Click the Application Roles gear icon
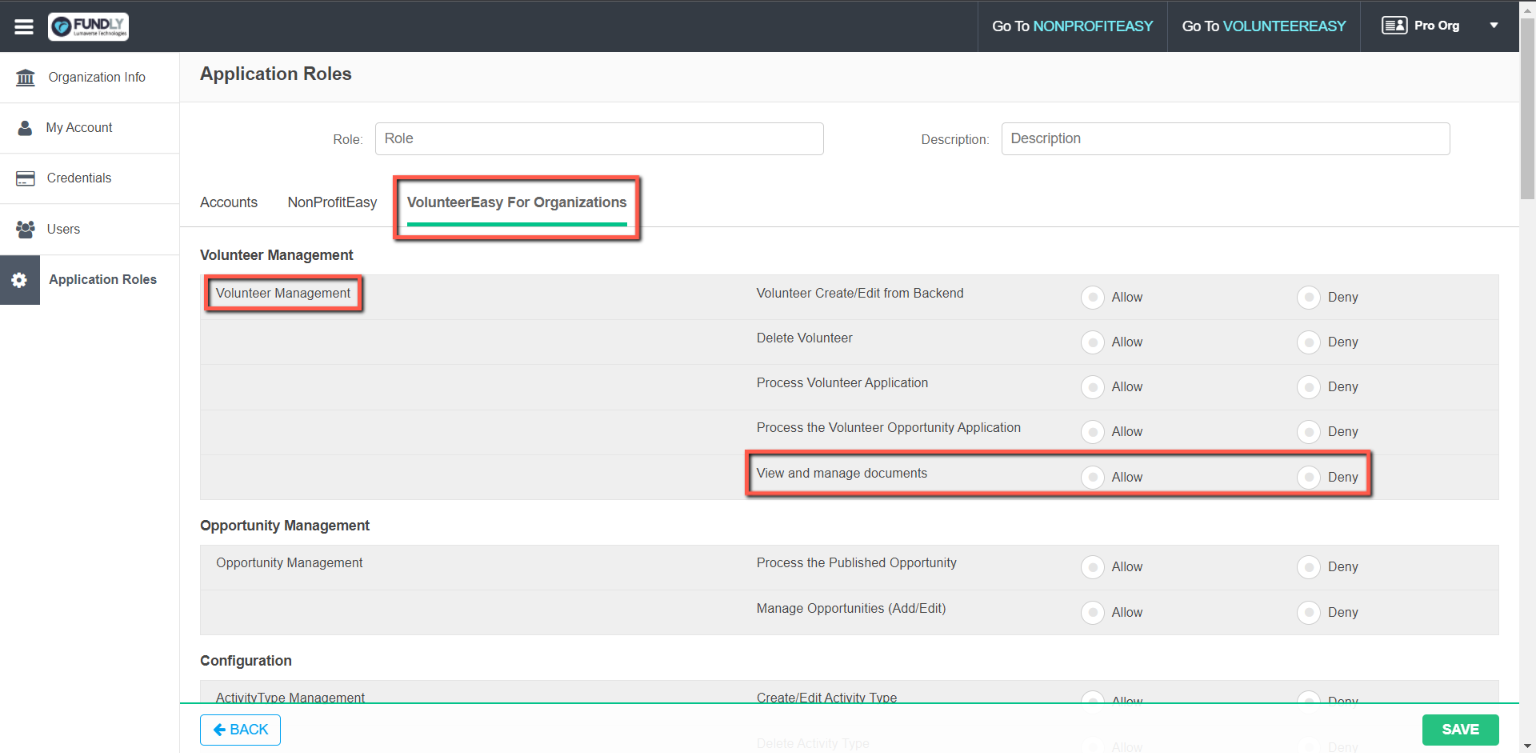The image size is (1536, 753). point(19,280)
